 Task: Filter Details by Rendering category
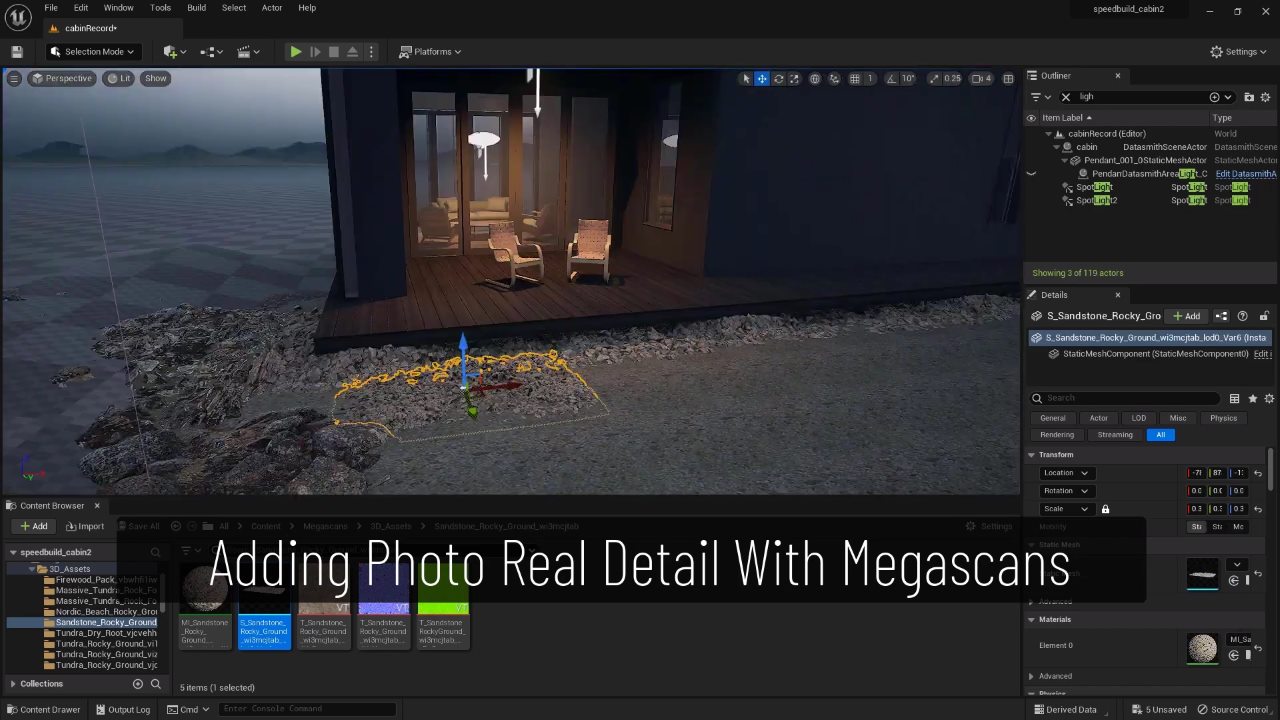1057,435
